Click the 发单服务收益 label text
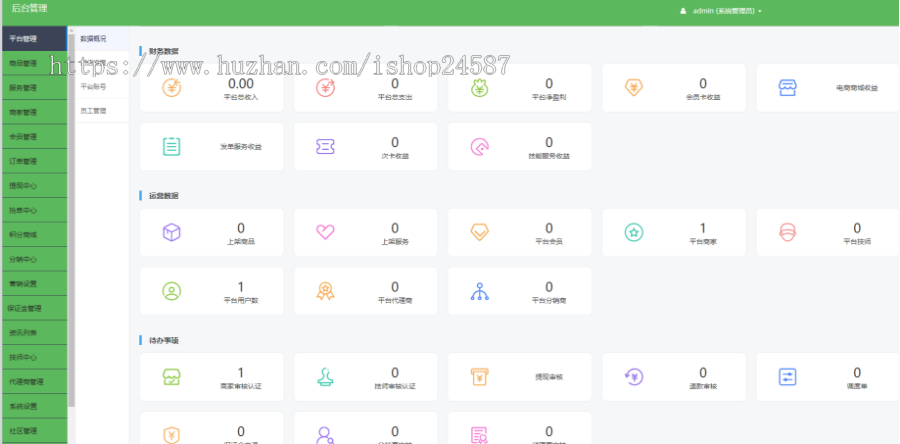900x444 pixels. (240, 147)
